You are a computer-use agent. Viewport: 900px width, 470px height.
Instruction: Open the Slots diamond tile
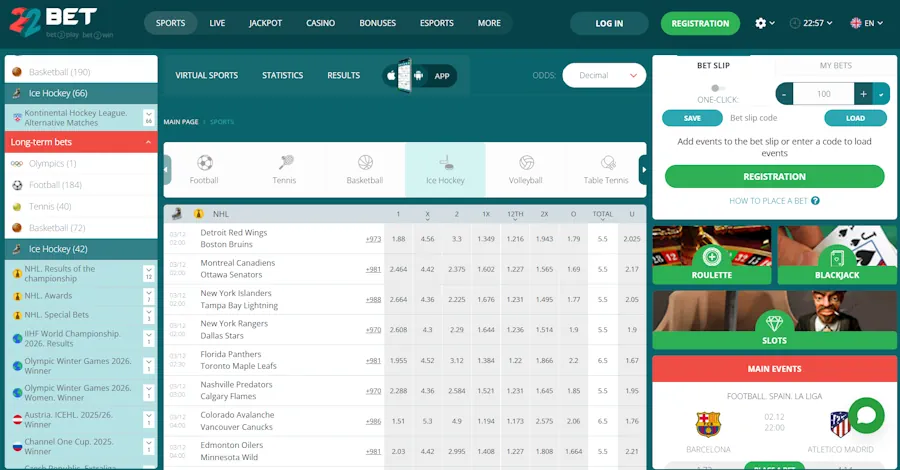774,320
